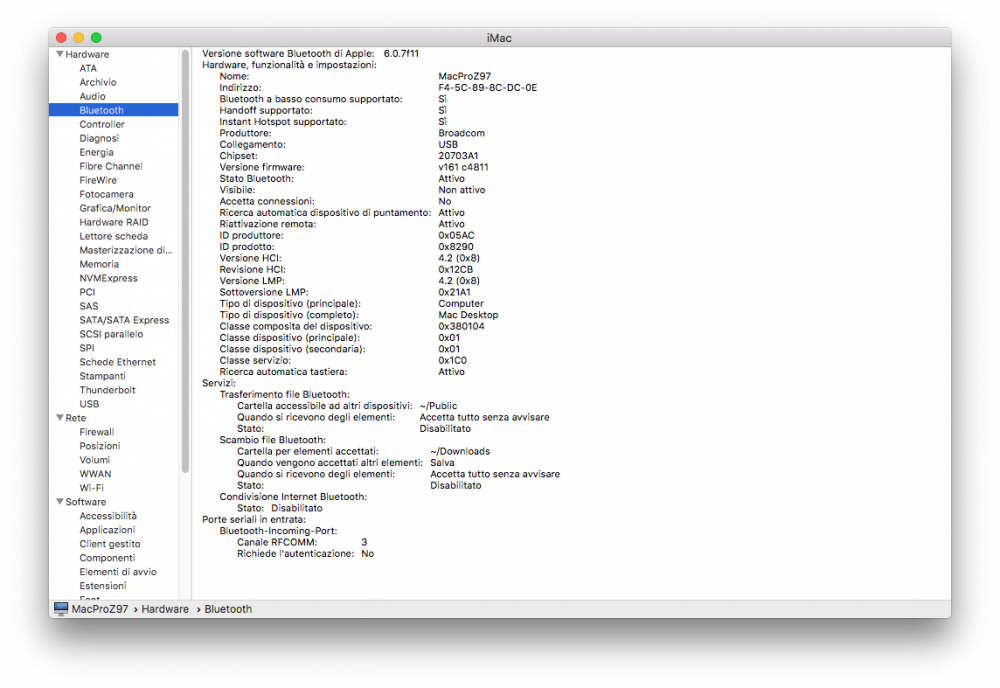The image size is (1000, 688).
Task: Open Schede Ethernet entry
Action: [x=117, y=363]
